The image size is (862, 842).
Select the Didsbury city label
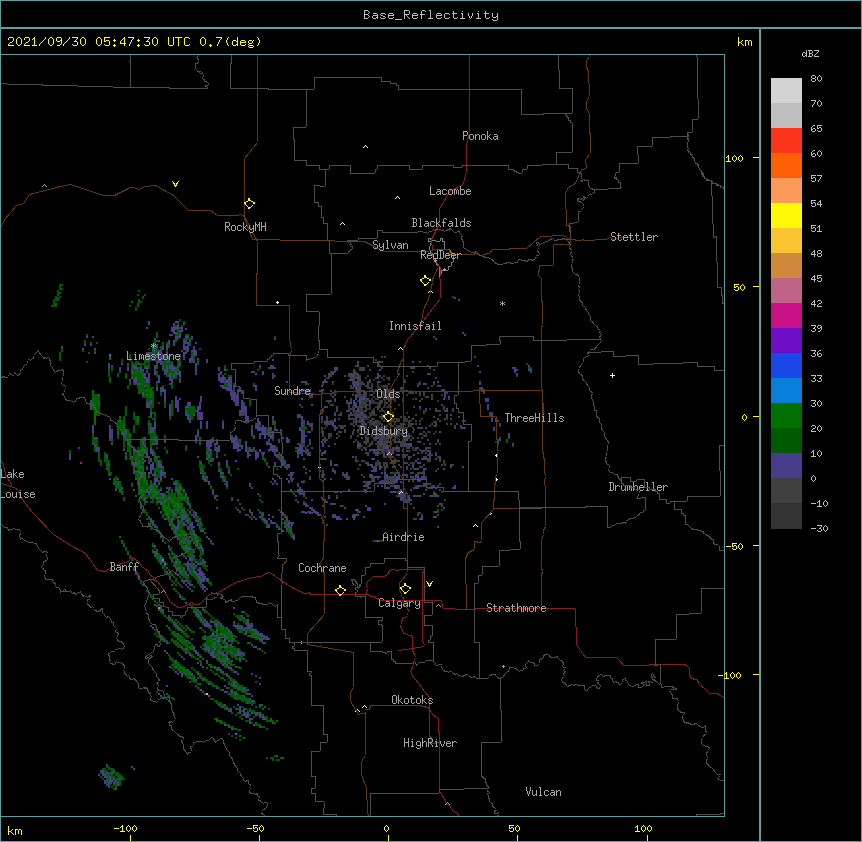pyautogui.click(x=384, y=431)
